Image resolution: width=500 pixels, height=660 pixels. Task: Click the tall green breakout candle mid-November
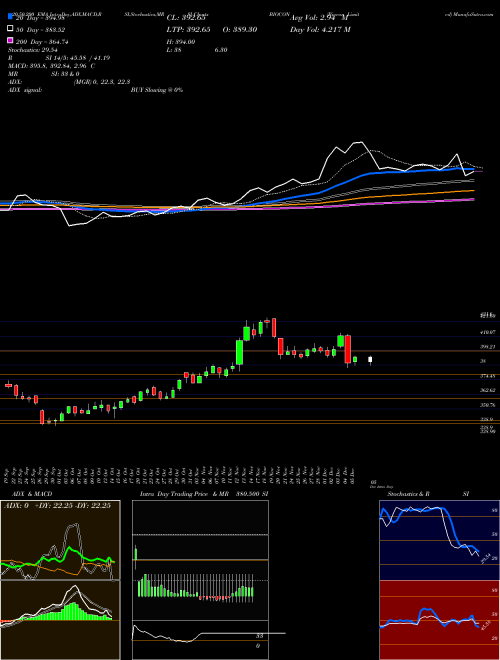239,352
